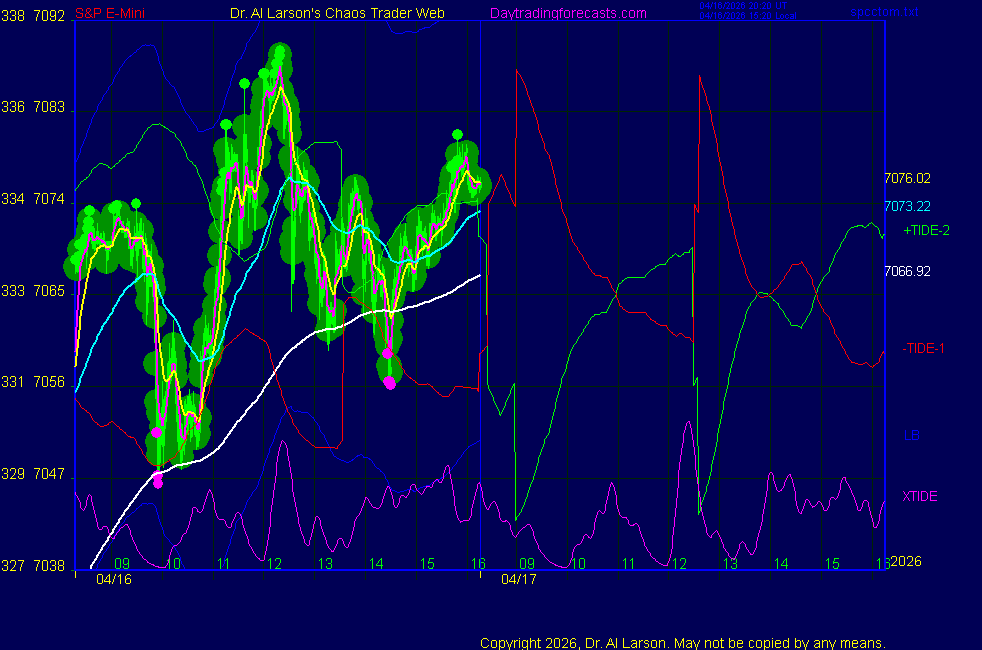982x650 pixels.
Task: Click the LB legend label
Action: pos(912,436)
